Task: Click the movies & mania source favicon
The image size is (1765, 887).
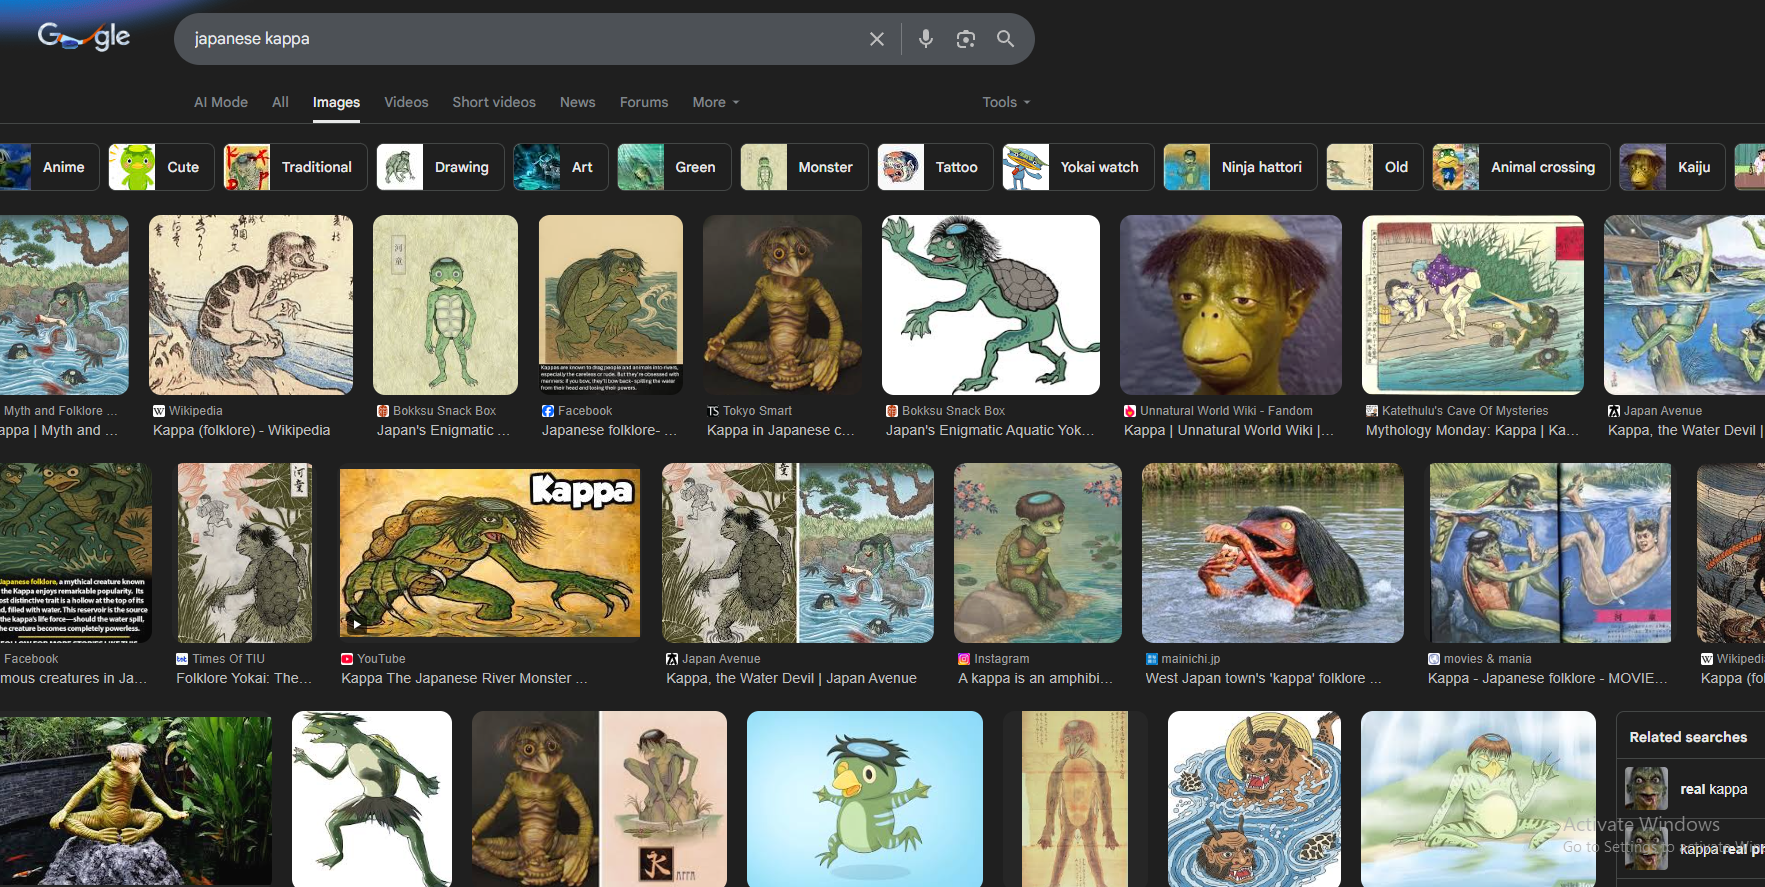Action: [x=1434, y=659]
